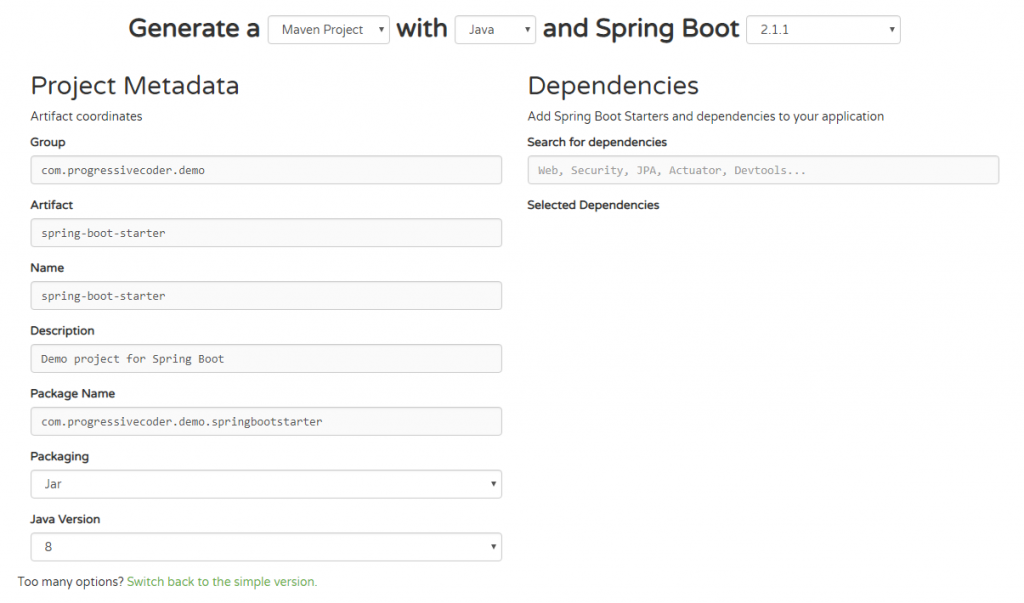Click the Project Metadata heading
This screenshot has width=1024, height=603.
pyautogui.click(x=135, y=86)
